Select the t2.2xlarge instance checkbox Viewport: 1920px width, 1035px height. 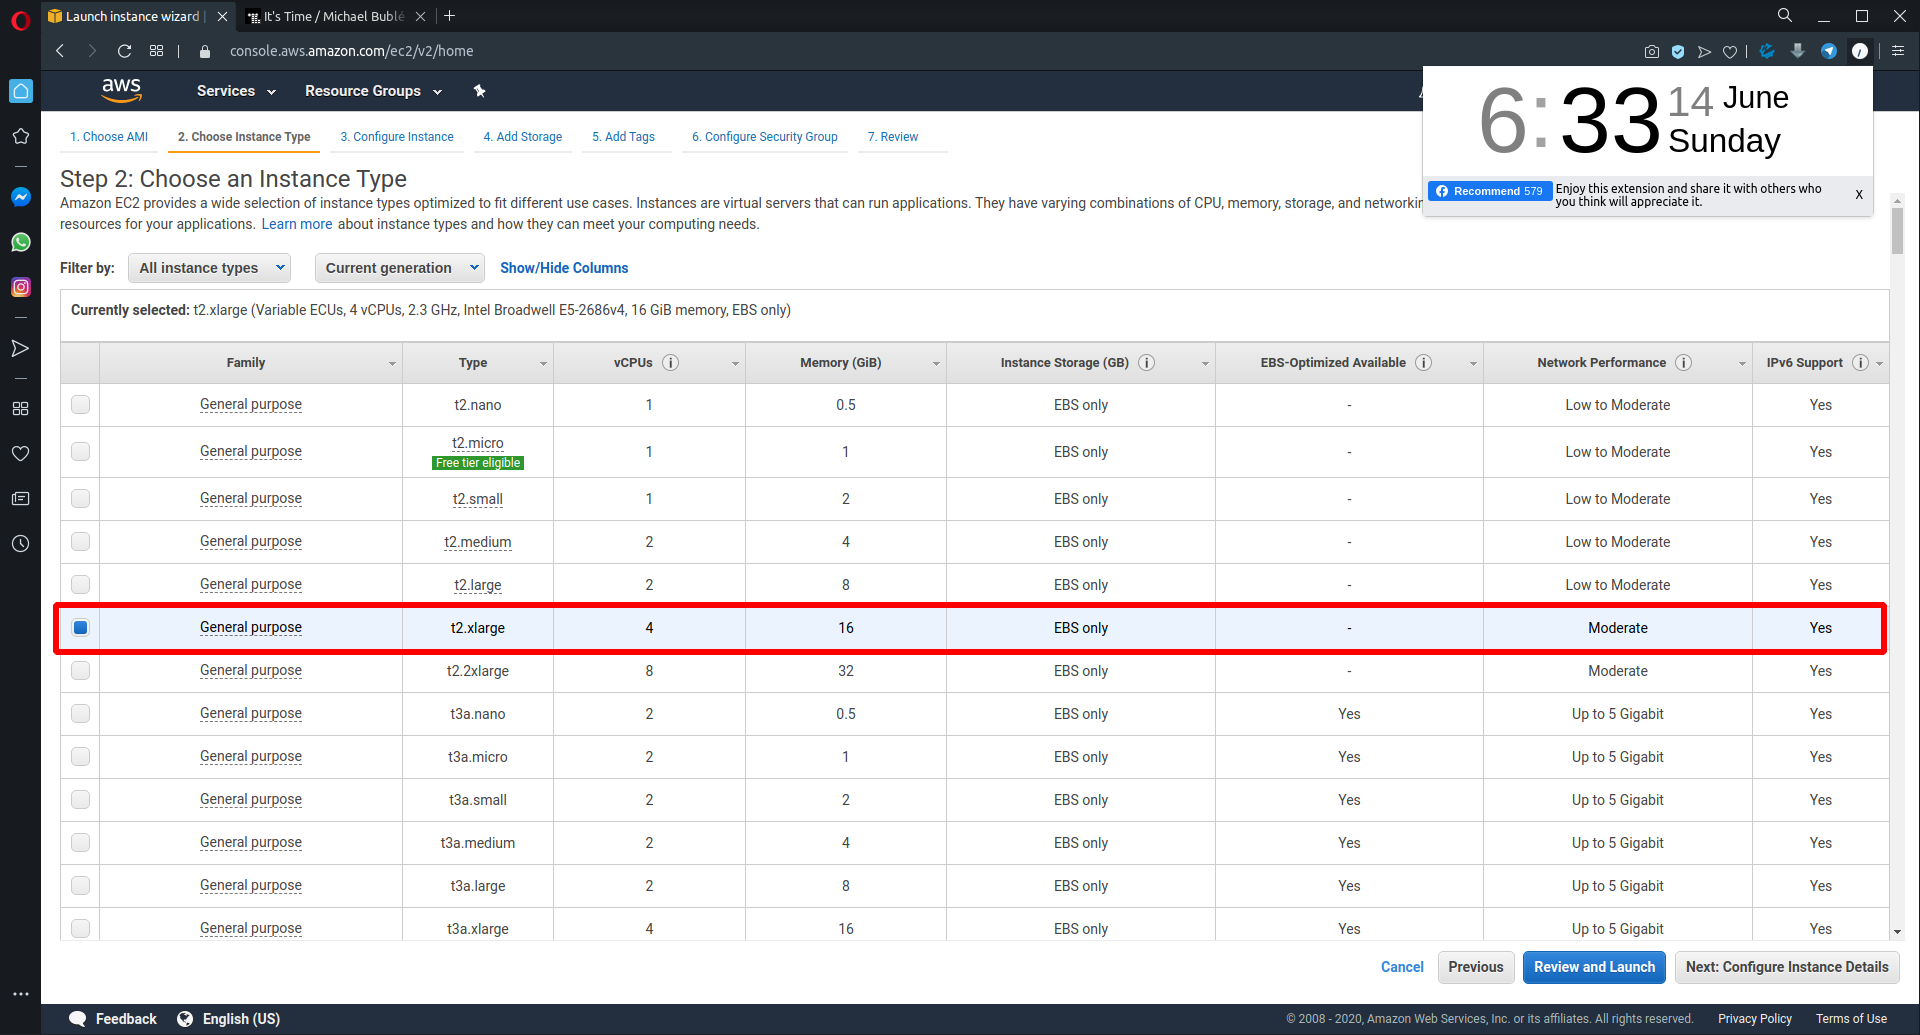[81, 671]
